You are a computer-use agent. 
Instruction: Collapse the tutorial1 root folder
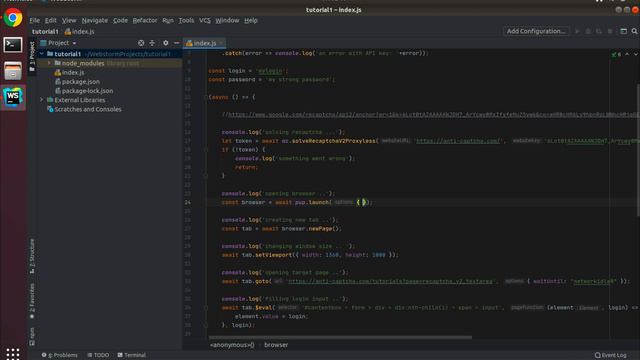coord(42,54)
